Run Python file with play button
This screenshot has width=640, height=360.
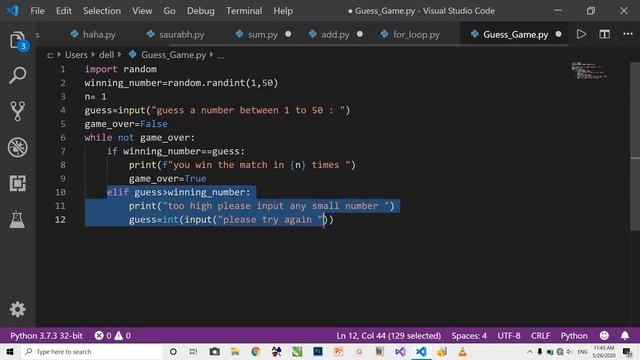(581, 34)
